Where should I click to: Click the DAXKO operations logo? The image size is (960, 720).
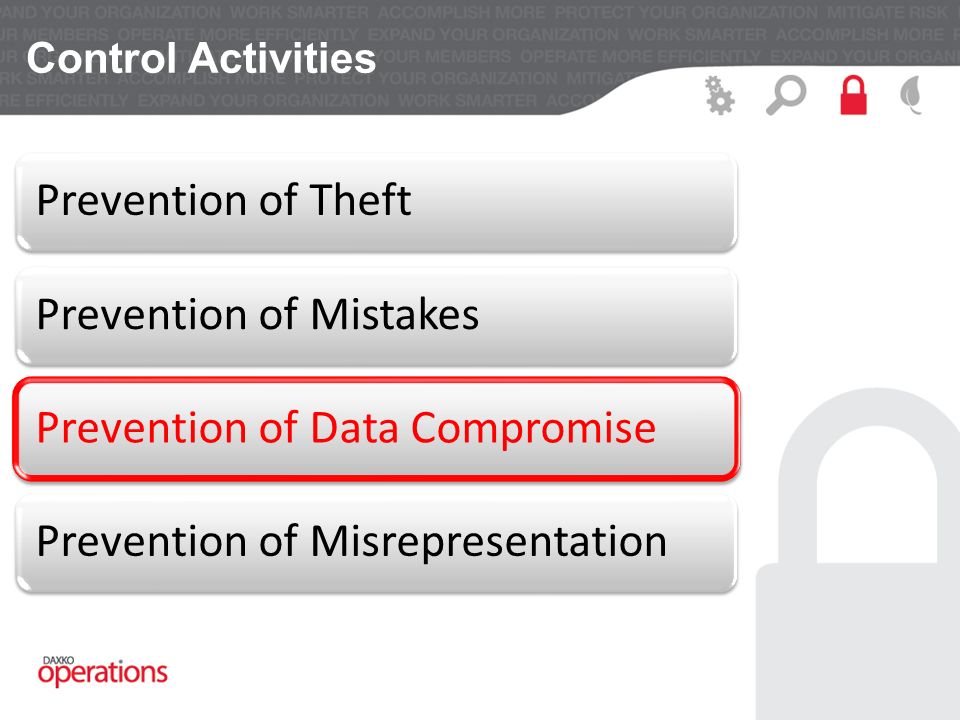point(102,671)
